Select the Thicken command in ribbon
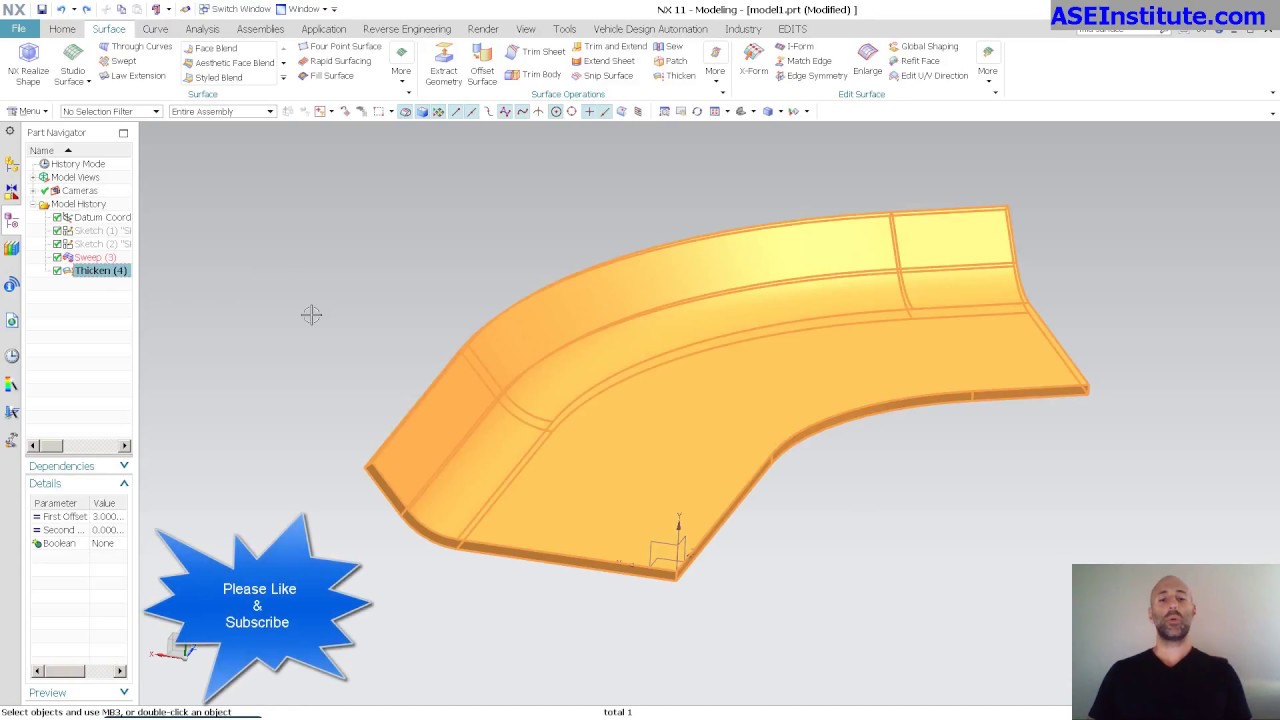Screen dimensions: 1280x720 tap(674, 76)
